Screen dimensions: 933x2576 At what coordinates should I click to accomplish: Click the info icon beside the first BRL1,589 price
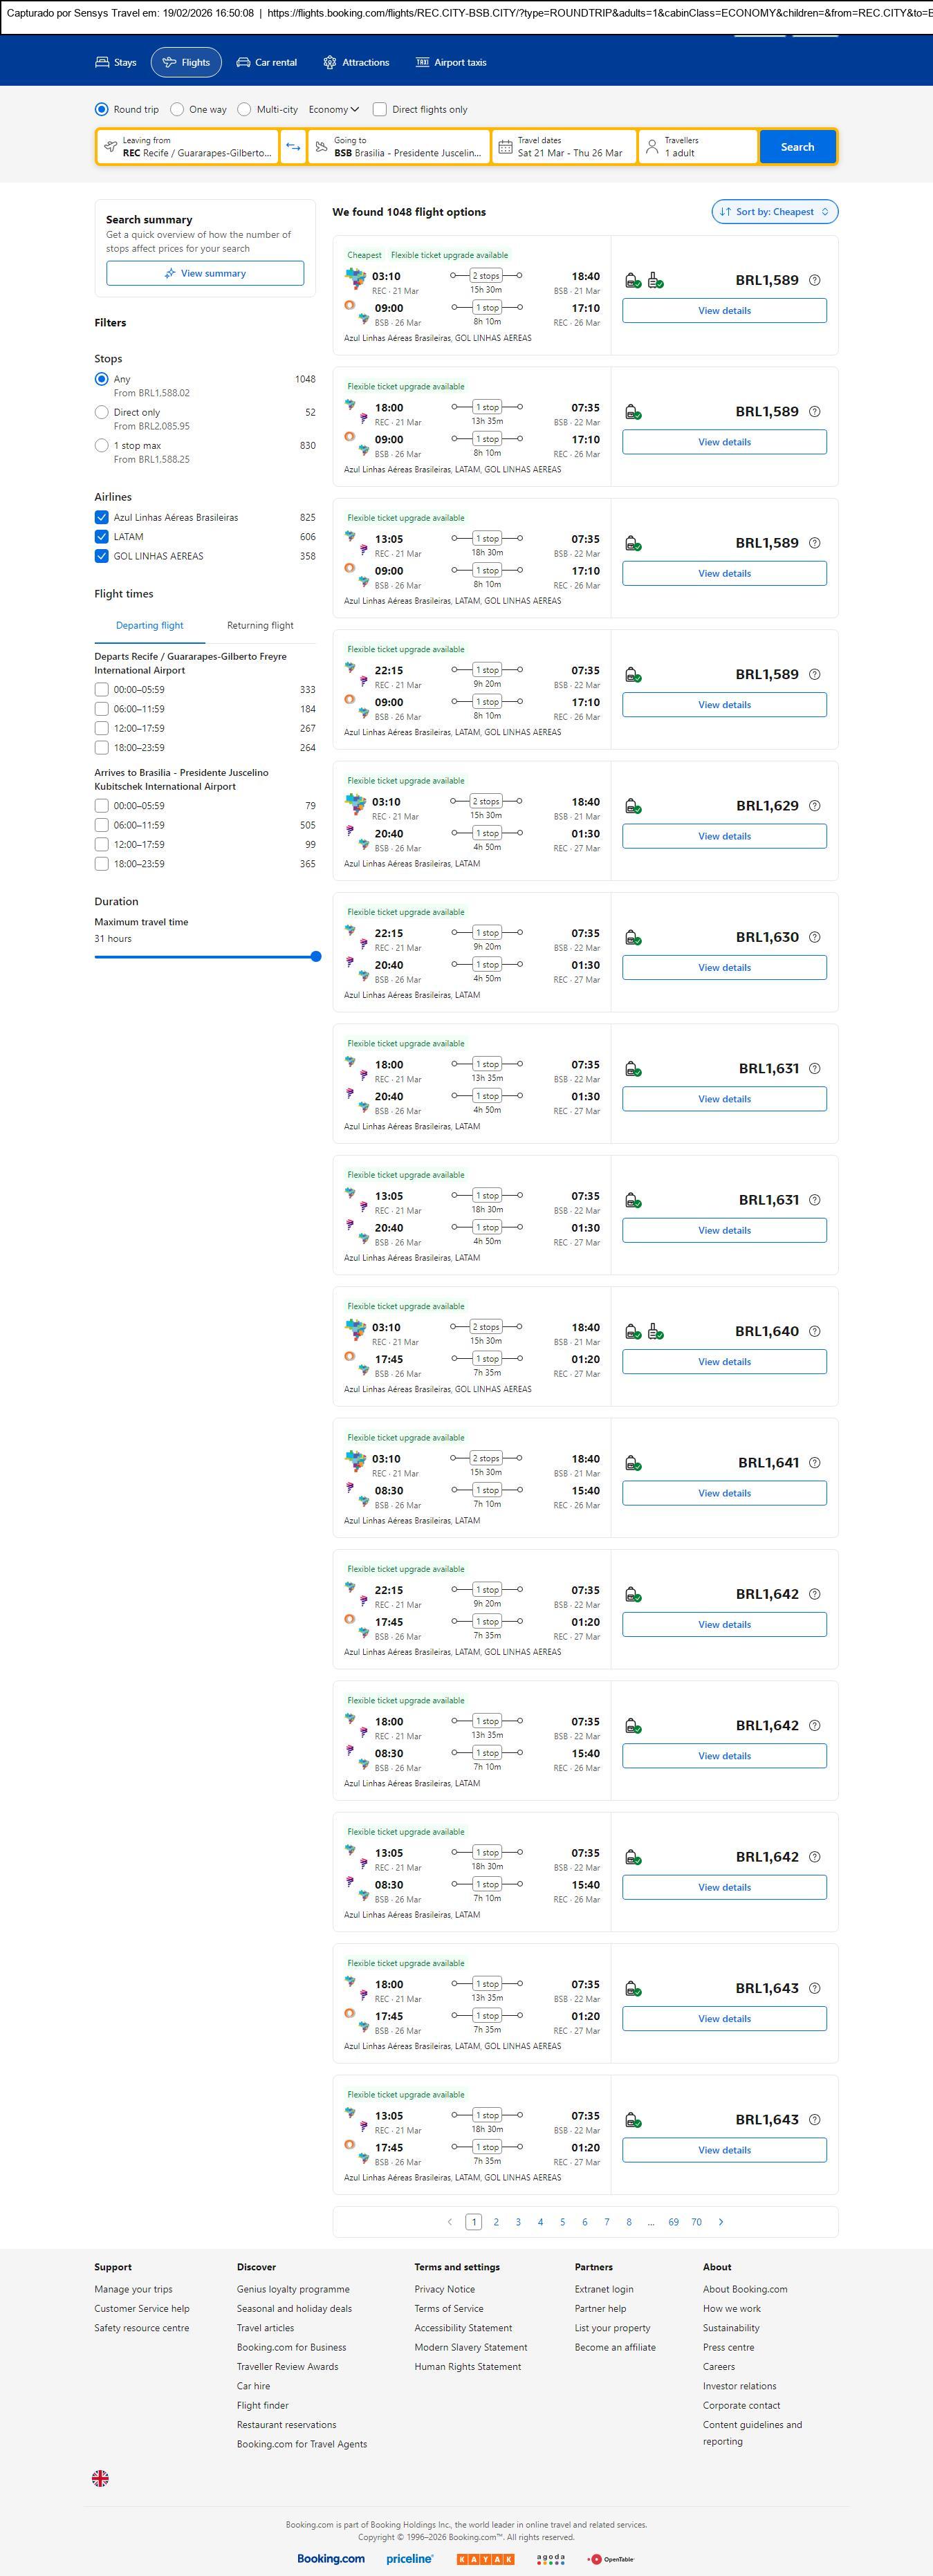[x=814, y=280]
